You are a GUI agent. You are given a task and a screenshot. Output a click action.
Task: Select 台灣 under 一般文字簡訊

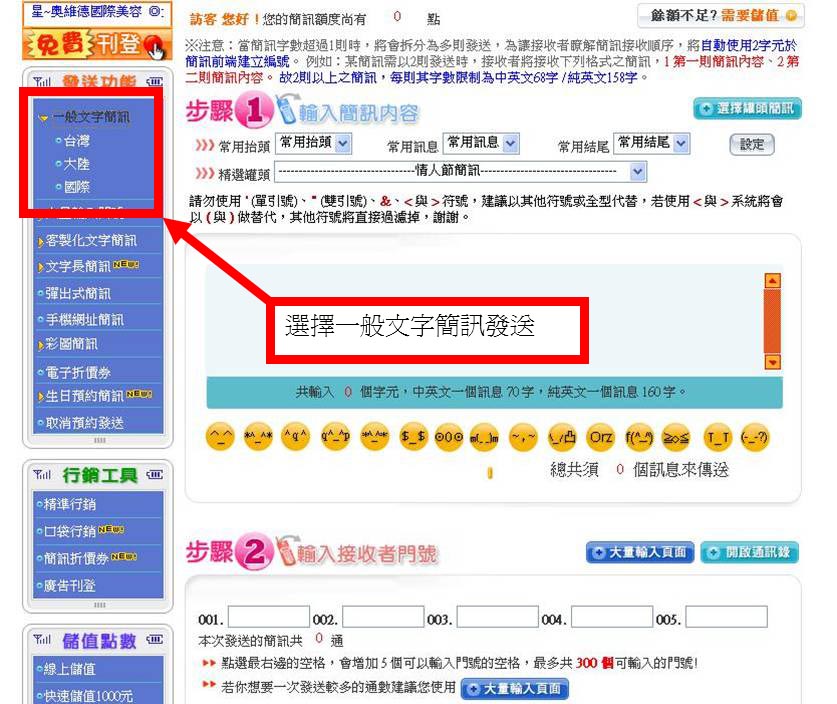(x=77, y=142)
